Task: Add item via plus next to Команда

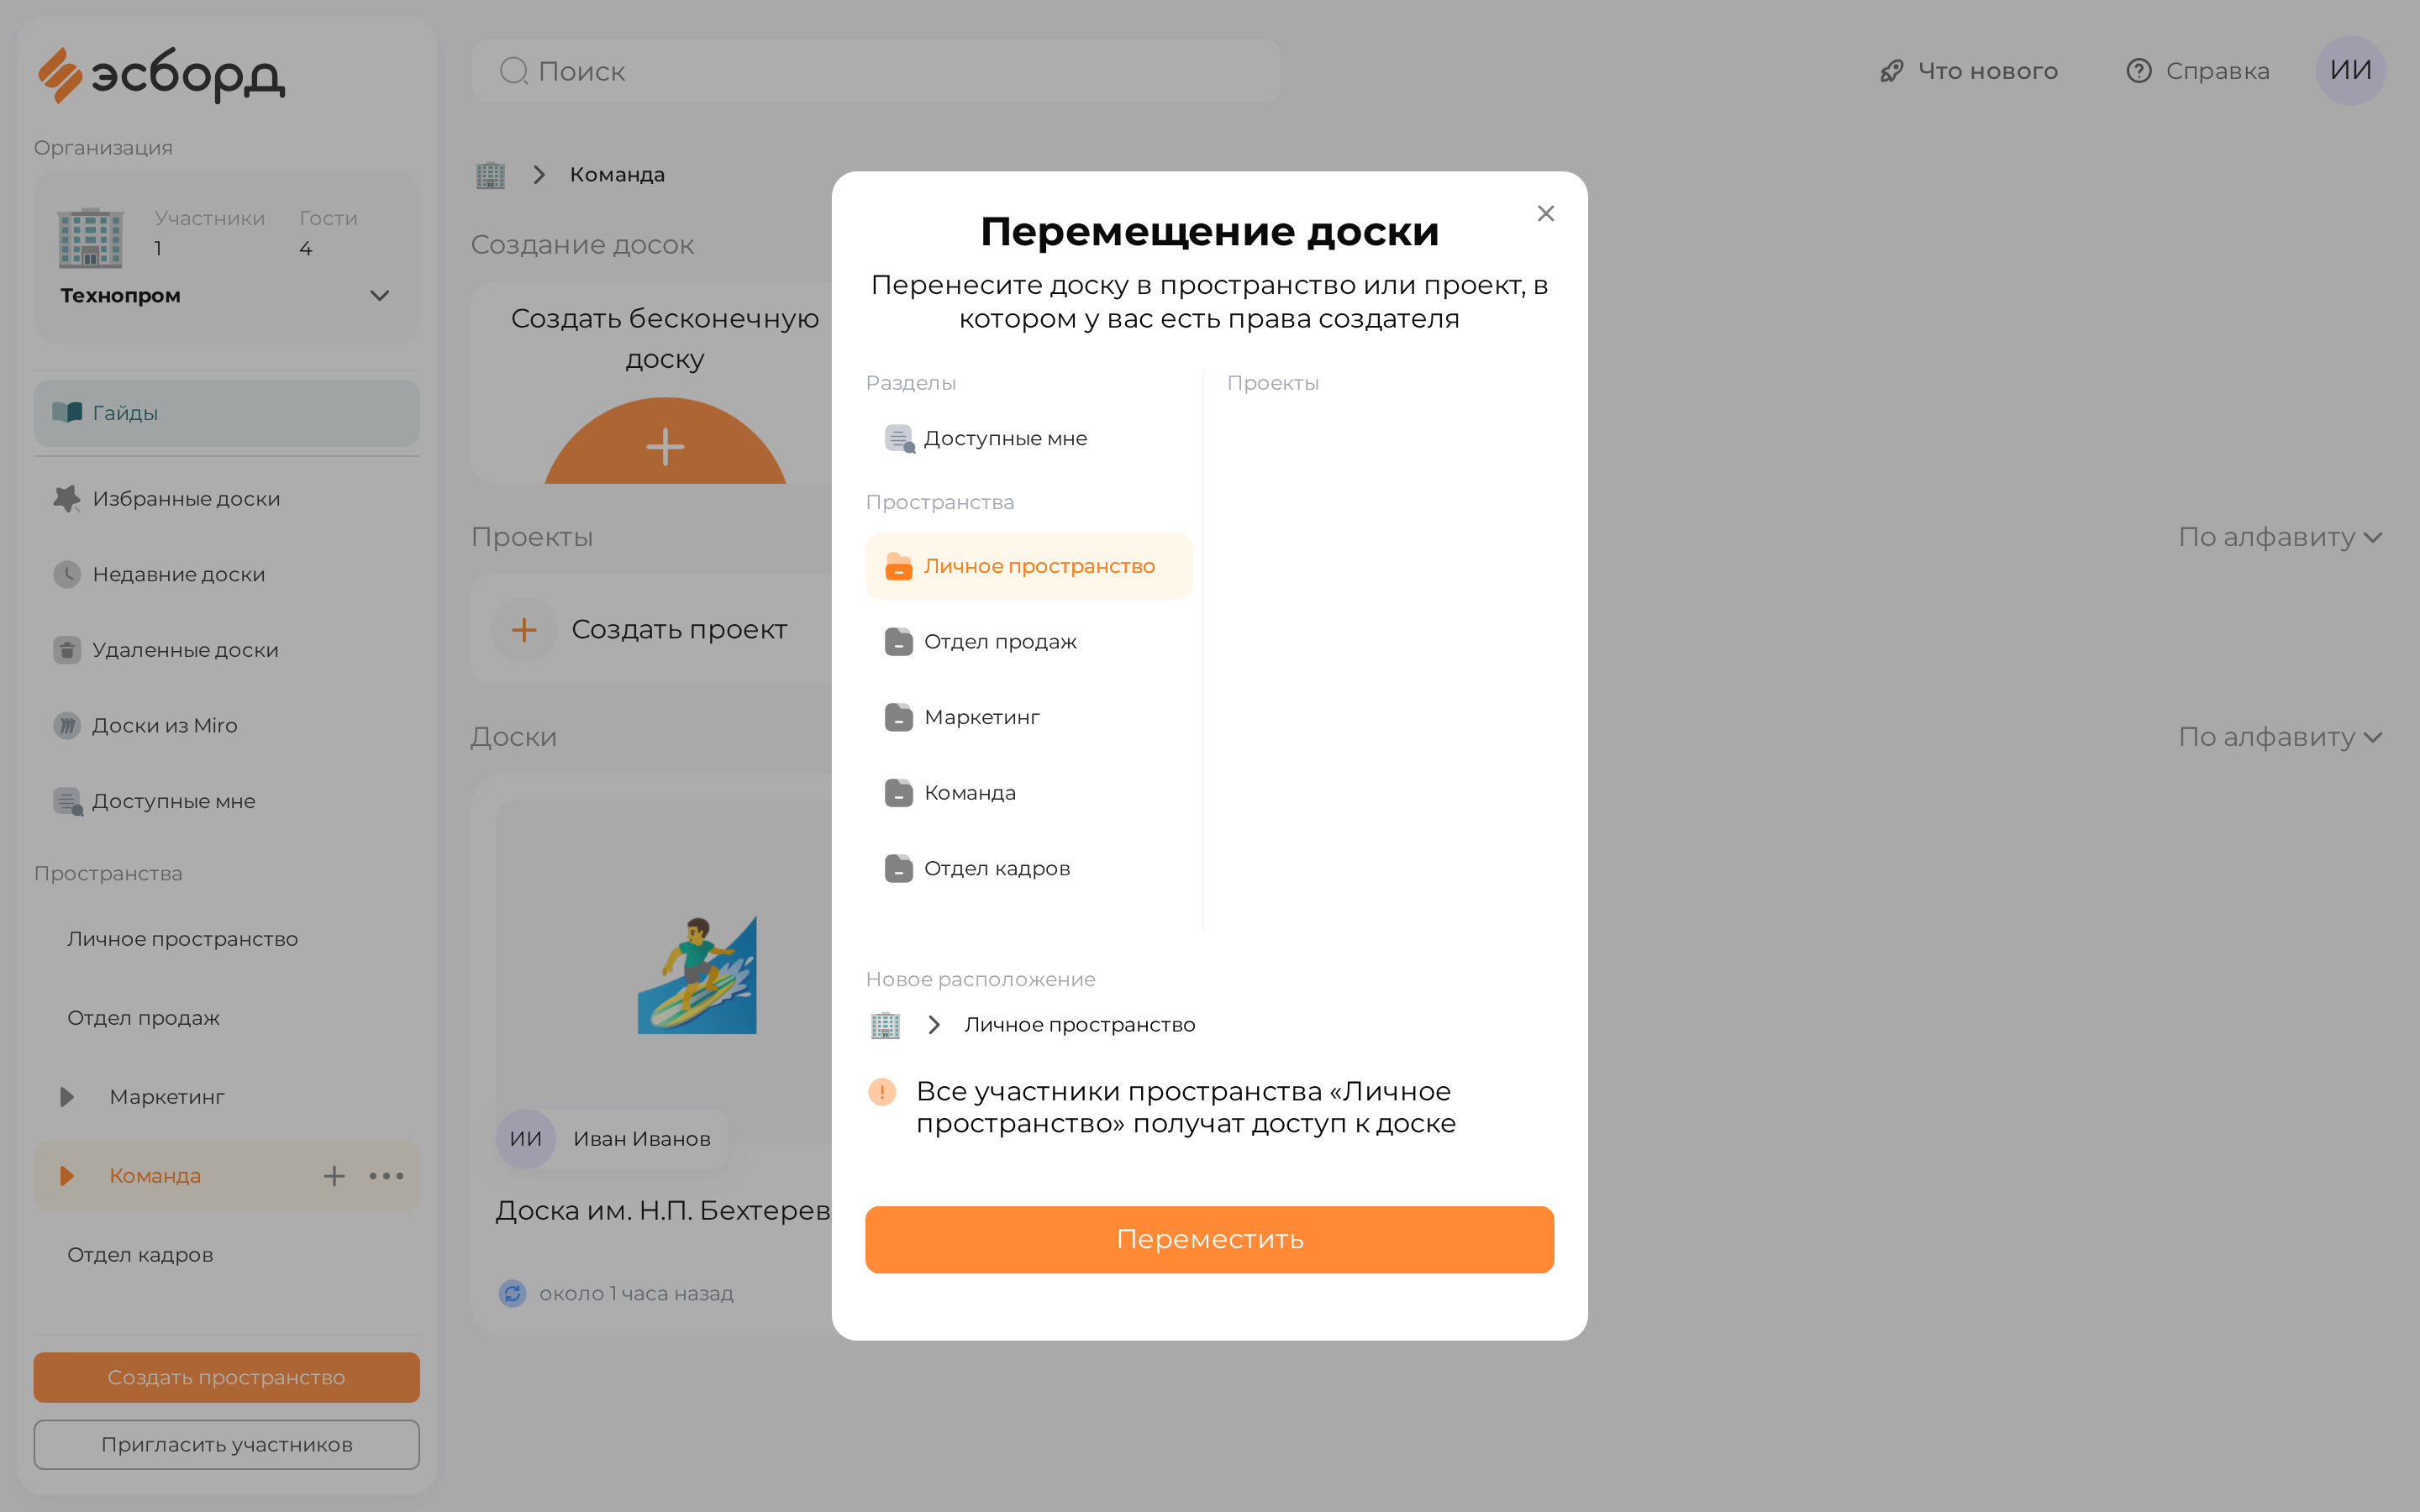Action: (334, 1176)
